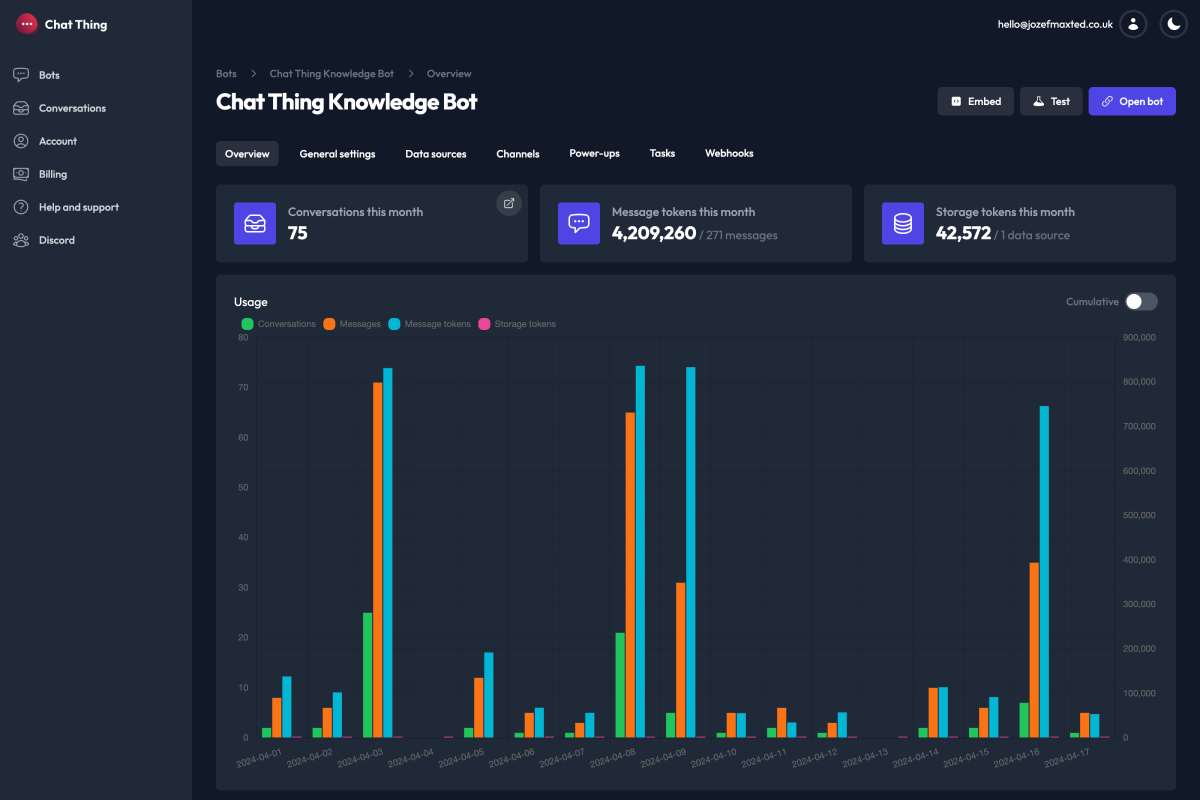The image size is (1200, 800).
Task: Click the green conversations bar for 2024-04-03
Action: click(368, 675)
